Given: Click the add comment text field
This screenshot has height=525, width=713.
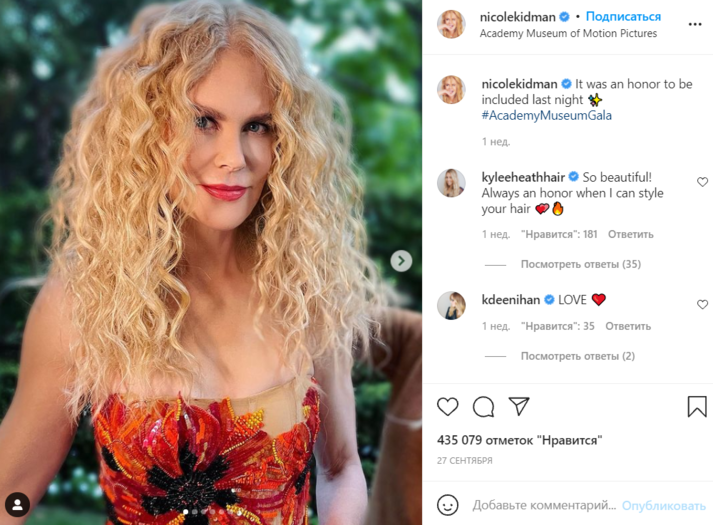Looking at the screenshot, I should [544, 505].
